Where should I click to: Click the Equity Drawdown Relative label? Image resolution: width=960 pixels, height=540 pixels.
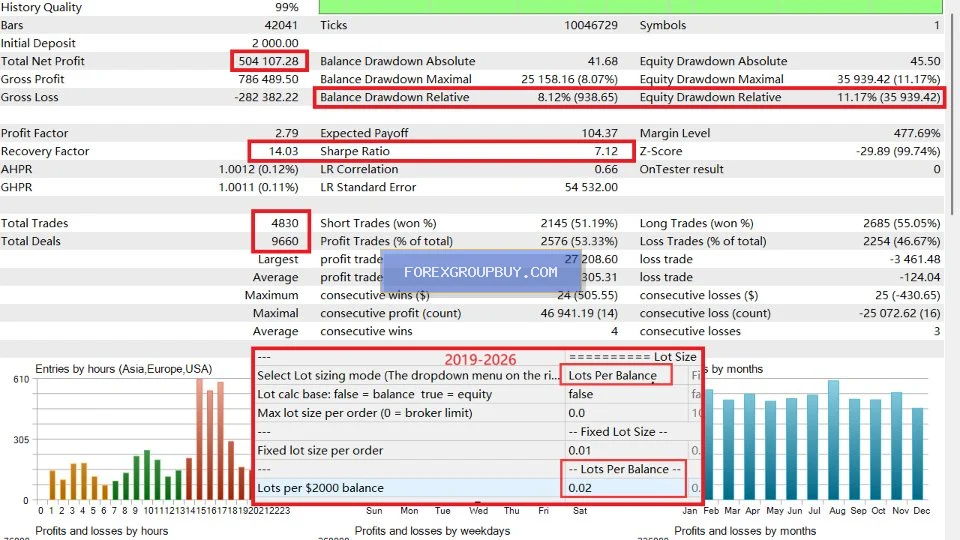pyautogui.click(x=710, y=97)
